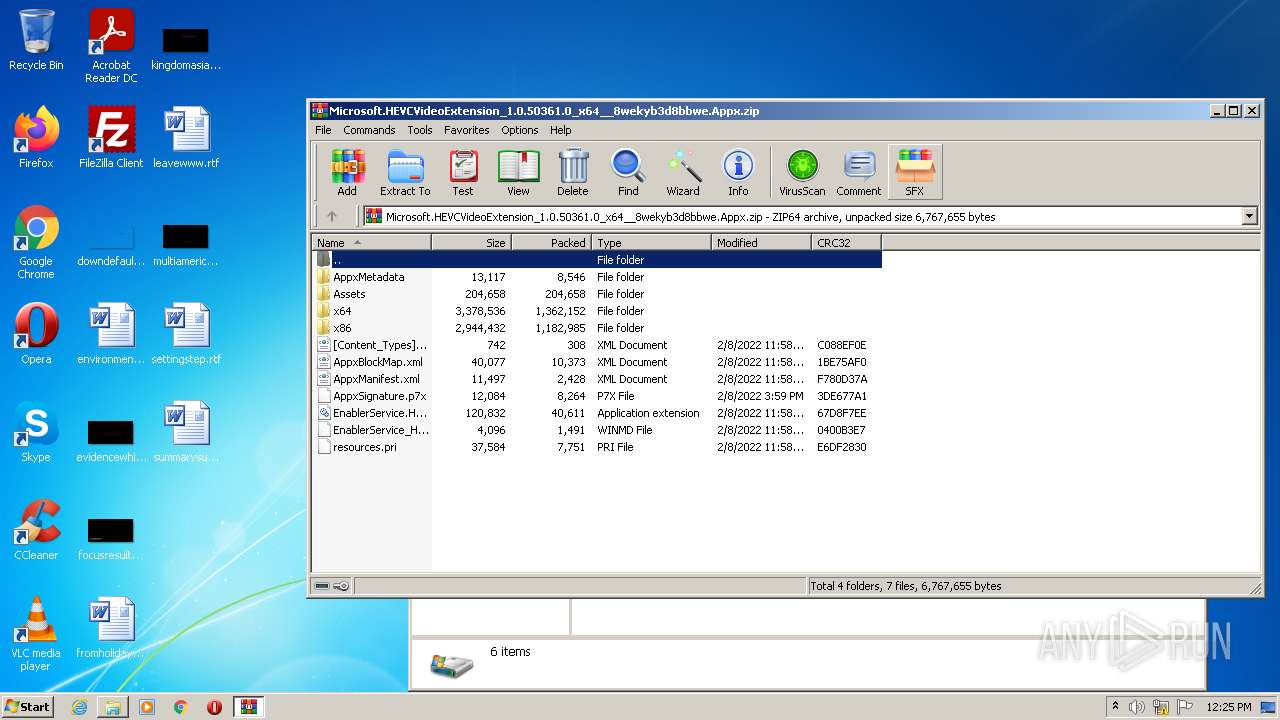The height and width of the screenshot is (720, 1280).
Task: Select AppxManifest.xml file
Action: [x=598, y=379]
